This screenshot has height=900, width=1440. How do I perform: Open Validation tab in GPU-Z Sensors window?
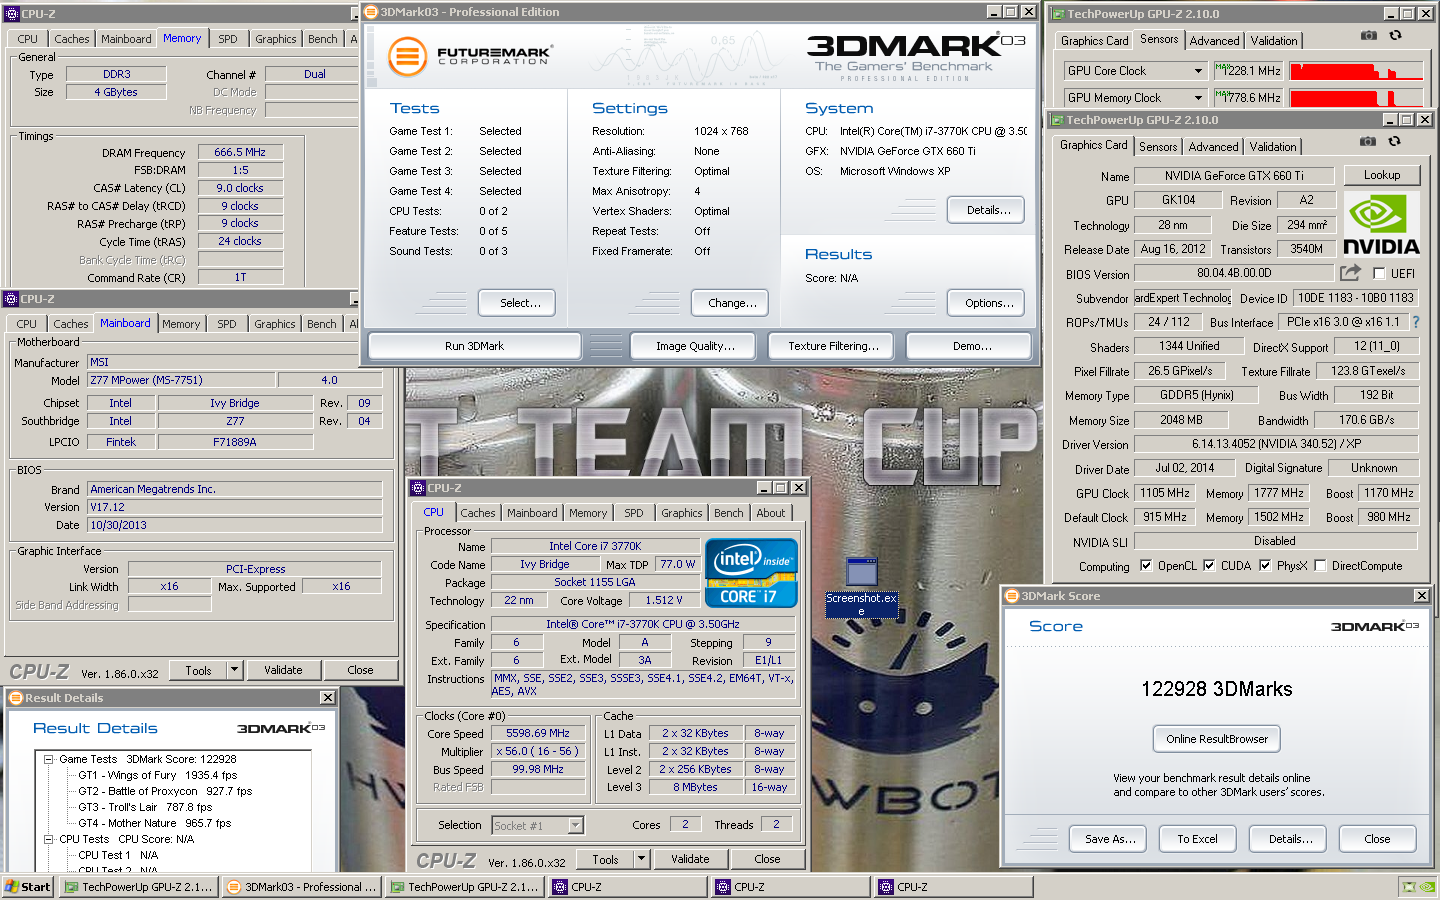click(1274, 41)
